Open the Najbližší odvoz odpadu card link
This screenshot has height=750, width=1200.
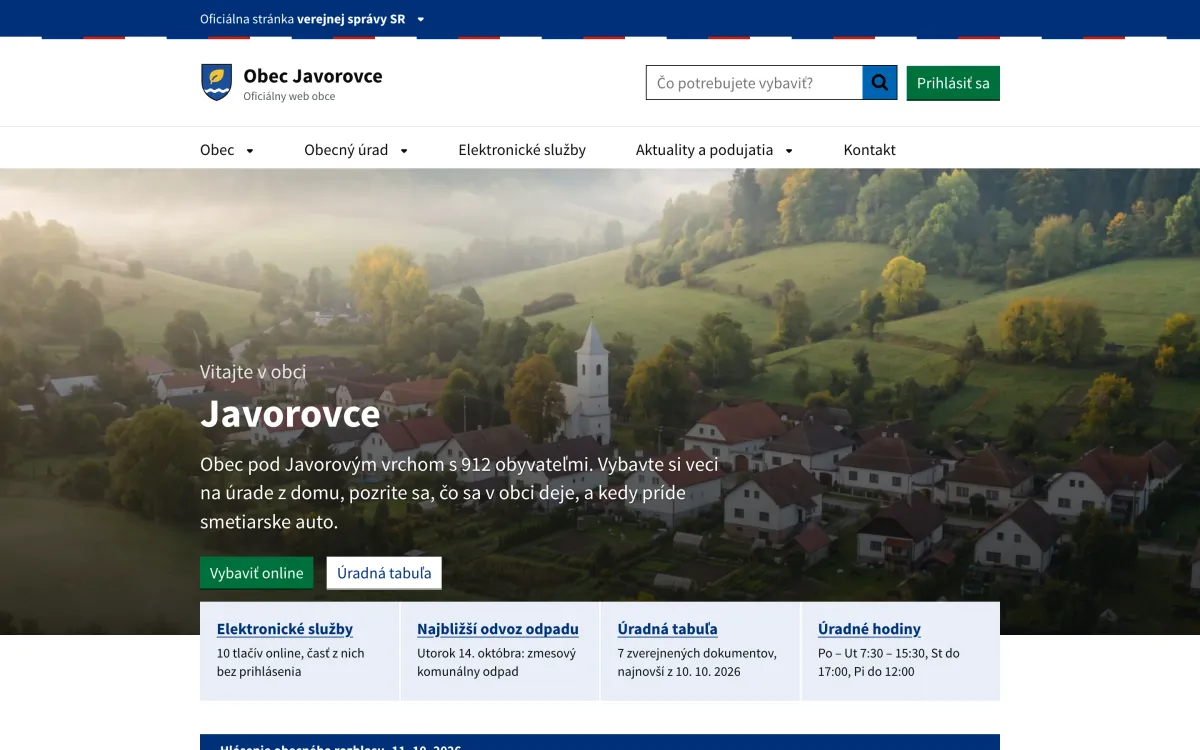498,629
